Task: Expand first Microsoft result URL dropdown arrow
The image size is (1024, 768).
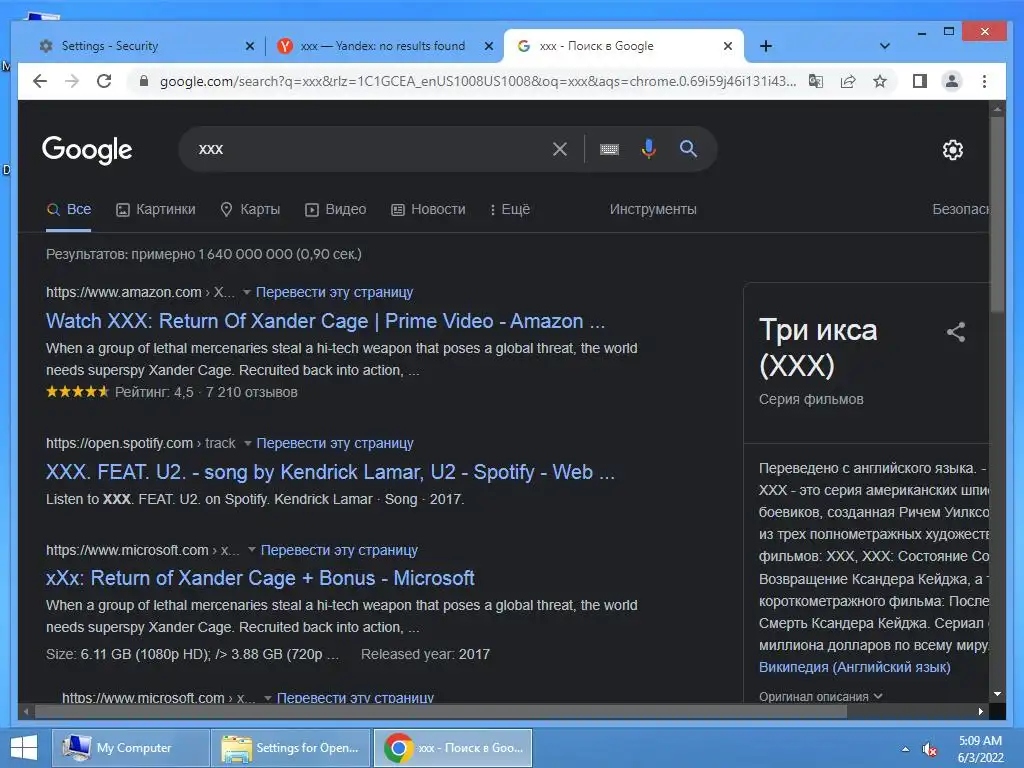Action: point(252,550)
